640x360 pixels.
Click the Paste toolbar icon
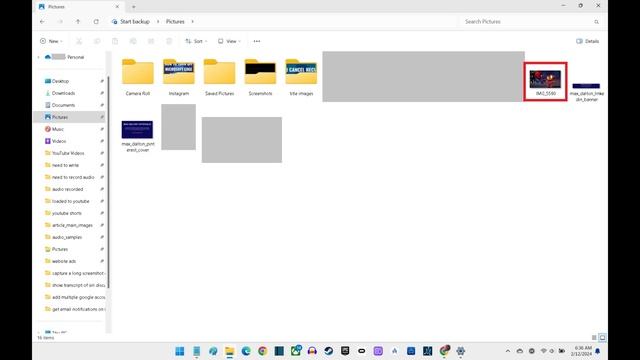115,41
